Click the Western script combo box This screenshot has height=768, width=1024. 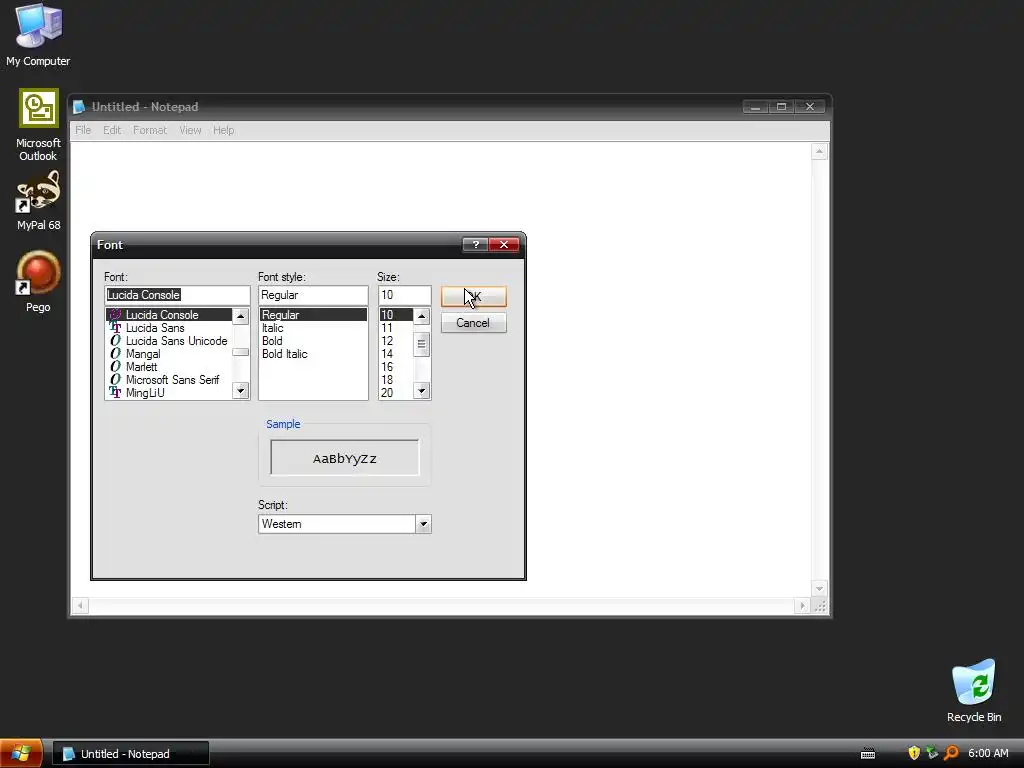(x=345, y=524)
